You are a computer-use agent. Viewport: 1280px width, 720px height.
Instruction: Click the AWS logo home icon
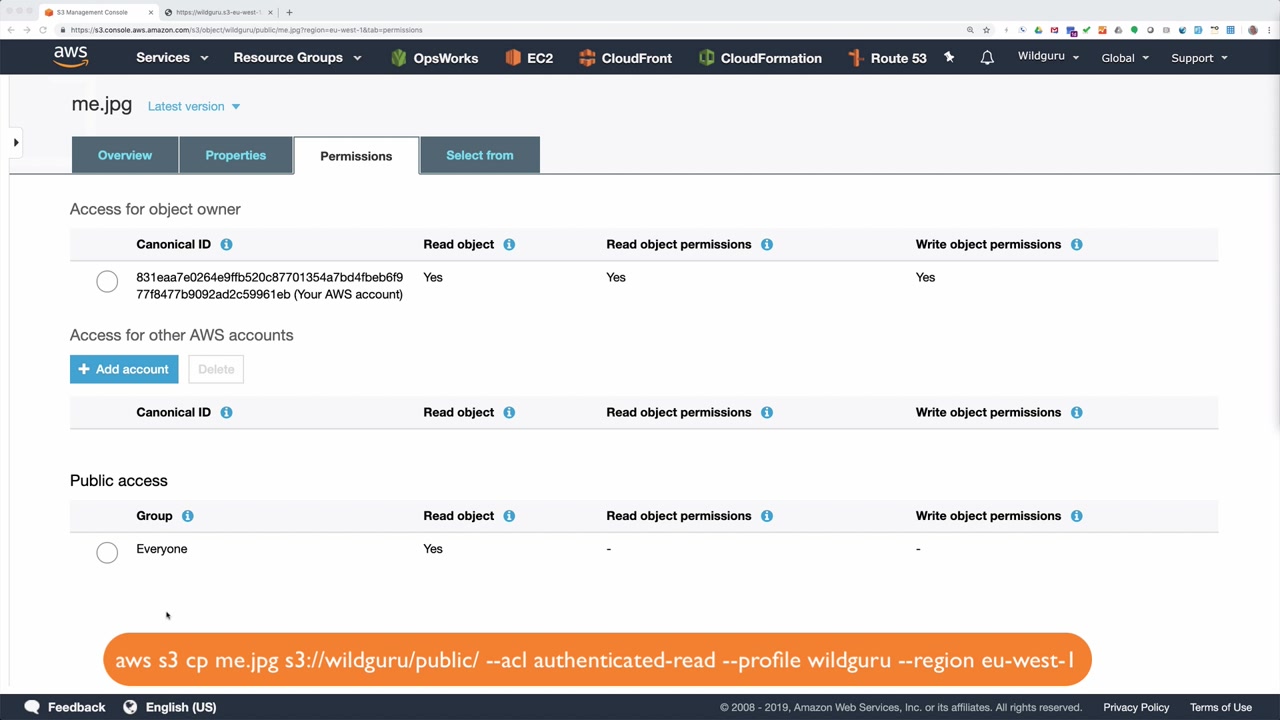(x=71, y=57)
